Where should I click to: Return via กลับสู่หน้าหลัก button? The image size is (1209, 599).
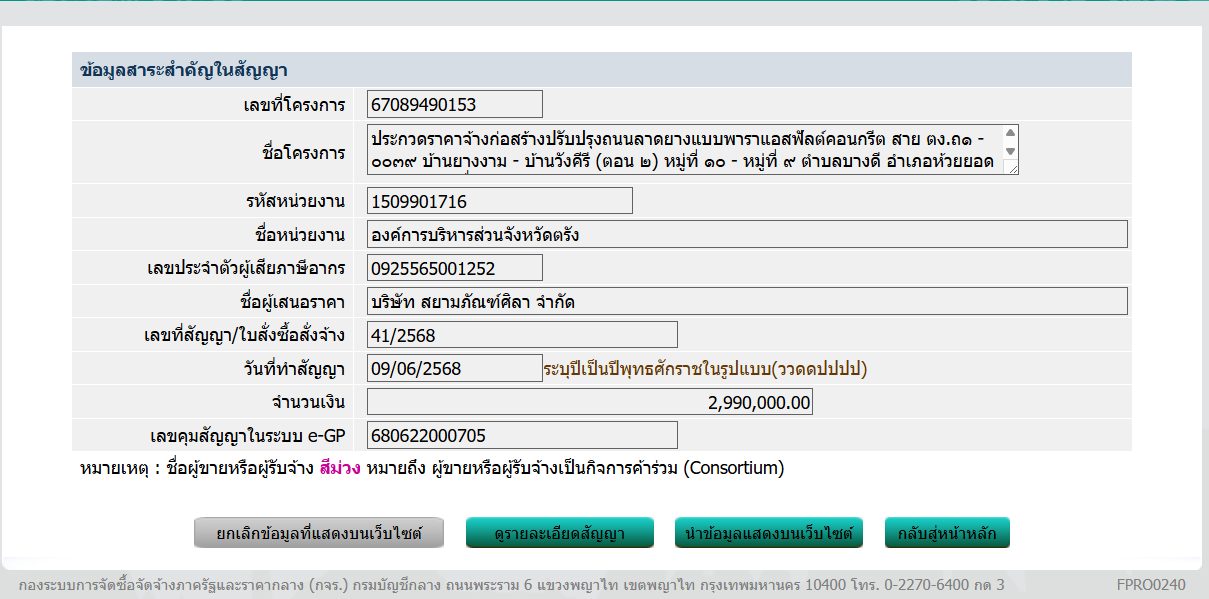(947, 533)
